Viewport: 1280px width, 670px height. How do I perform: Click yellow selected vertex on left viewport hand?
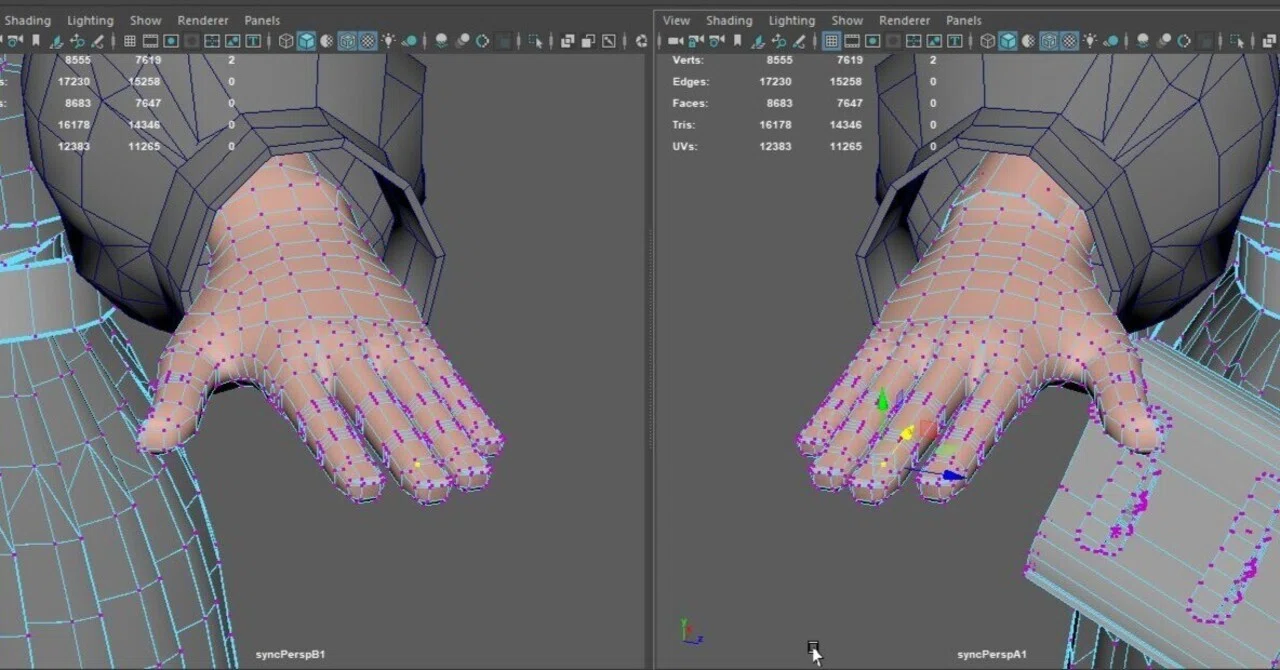pos(417,464)
